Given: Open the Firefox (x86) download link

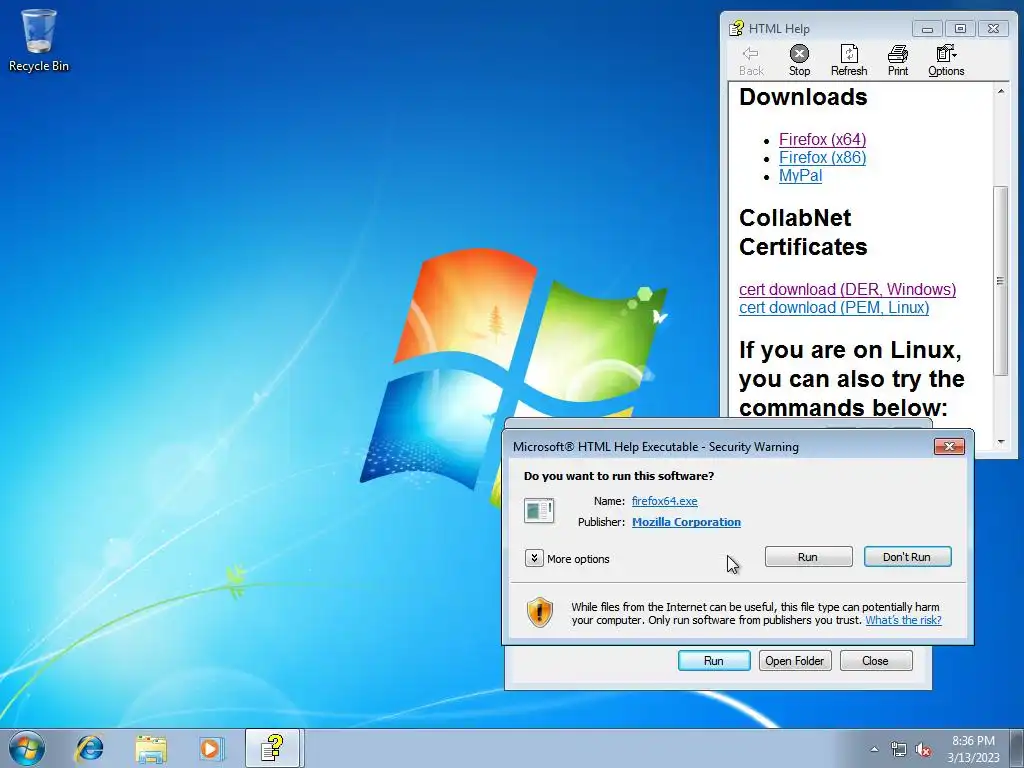Looking at the screenshot, I should 822,157.
